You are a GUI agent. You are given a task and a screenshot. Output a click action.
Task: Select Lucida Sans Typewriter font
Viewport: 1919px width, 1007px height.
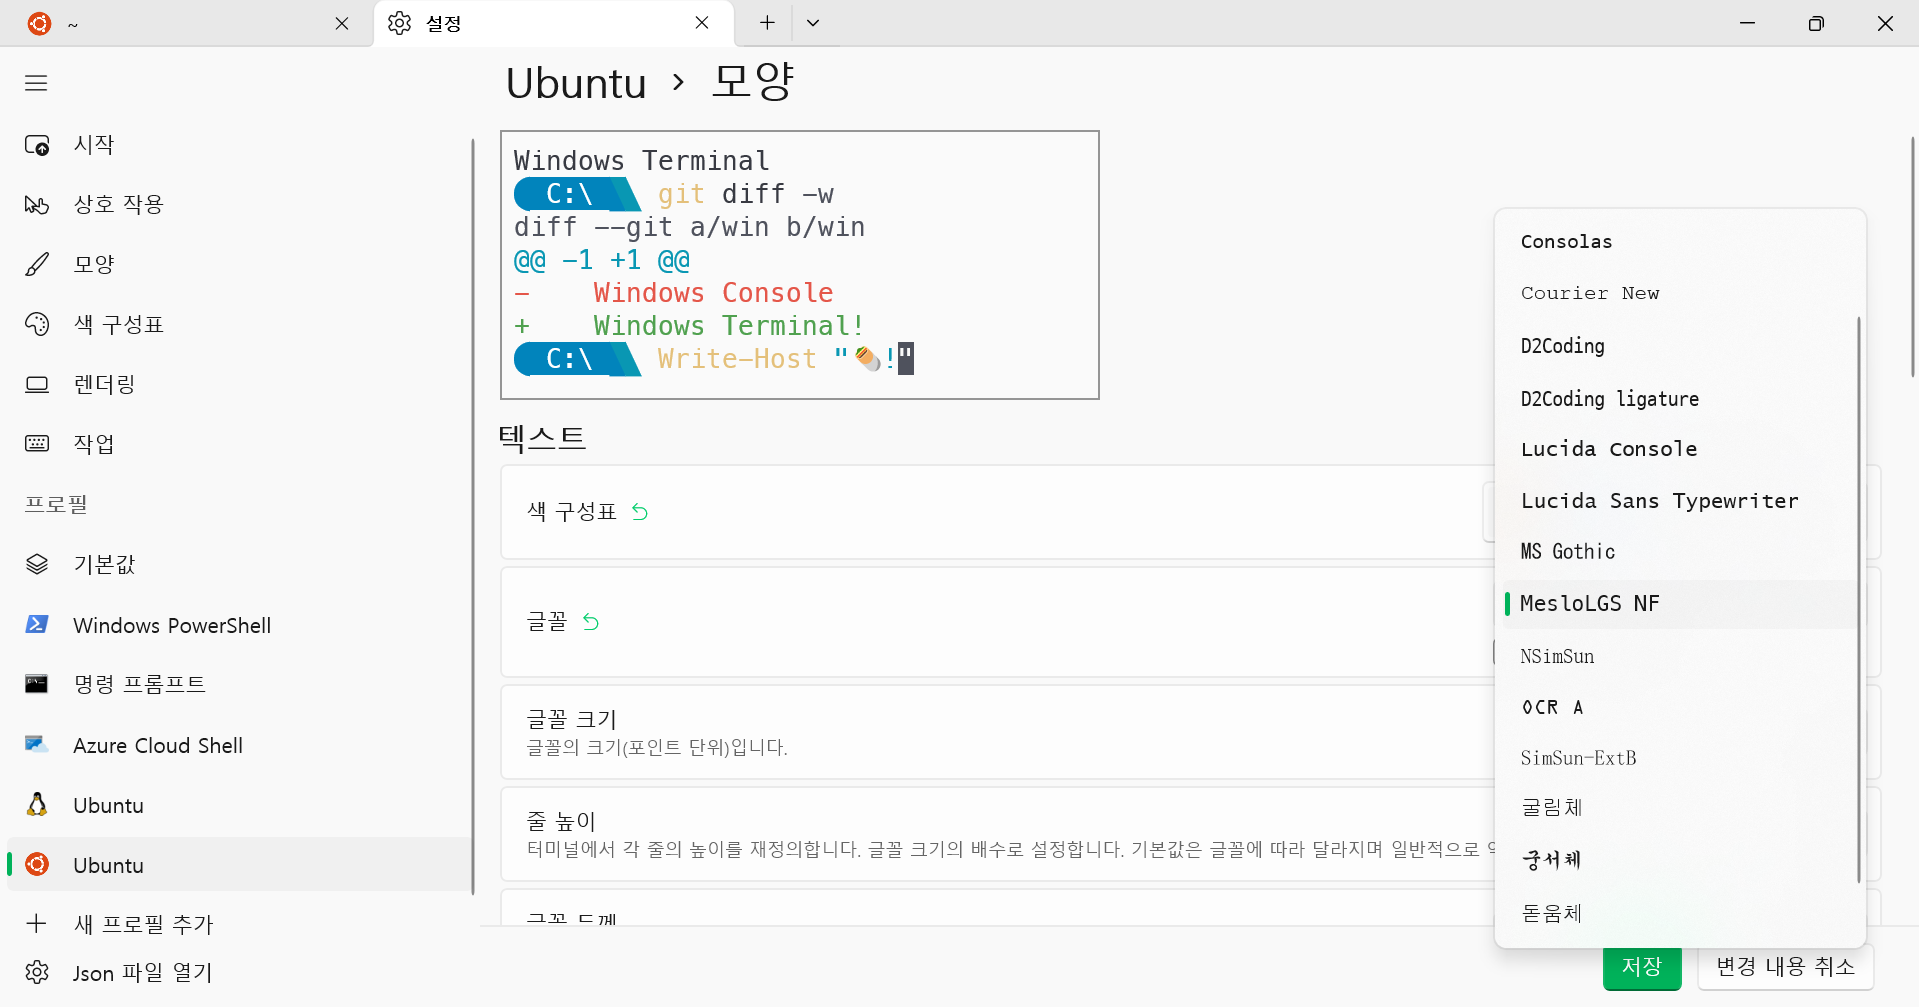1680,501
